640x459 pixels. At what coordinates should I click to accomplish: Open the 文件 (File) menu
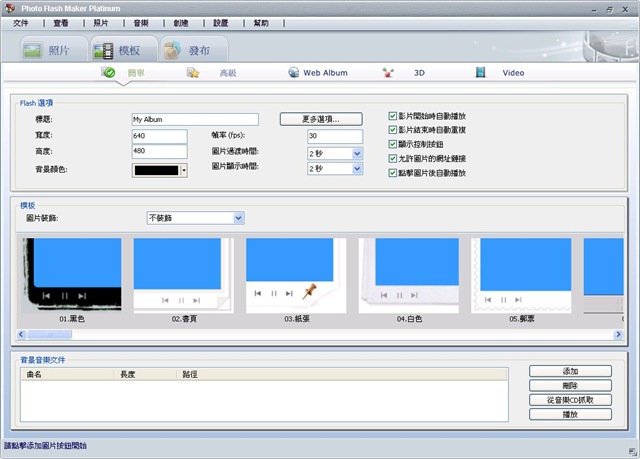(x=21, y=23)
